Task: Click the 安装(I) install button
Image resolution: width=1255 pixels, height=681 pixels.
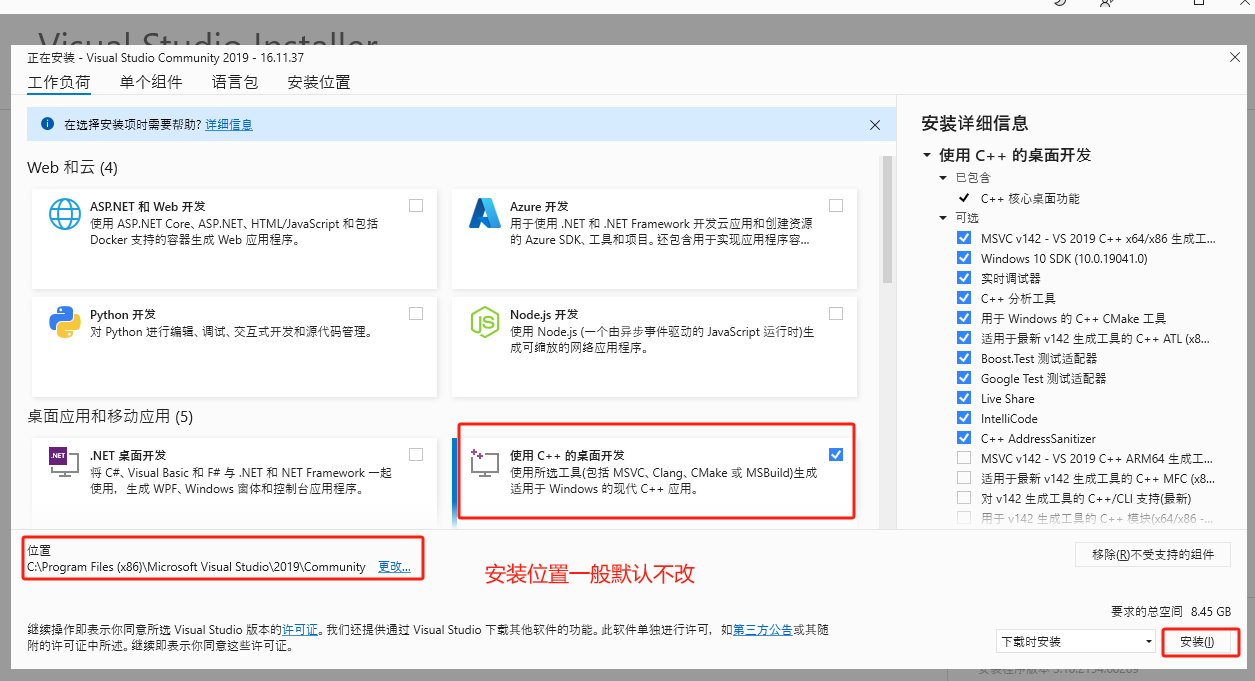Action: [1198, 642]
